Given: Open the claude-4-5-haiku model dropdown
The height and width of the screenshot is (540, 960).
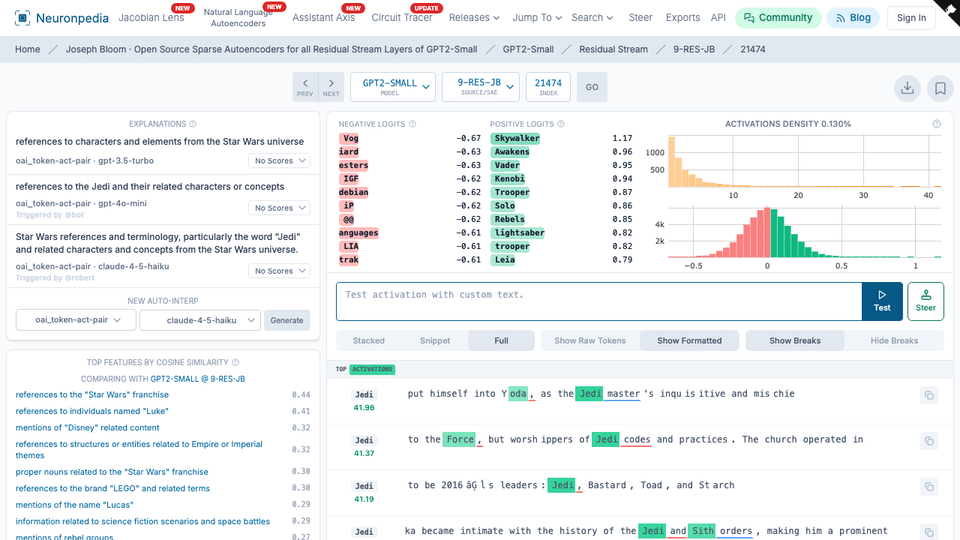Looking at the screenshot, I should tap(200, 320).
